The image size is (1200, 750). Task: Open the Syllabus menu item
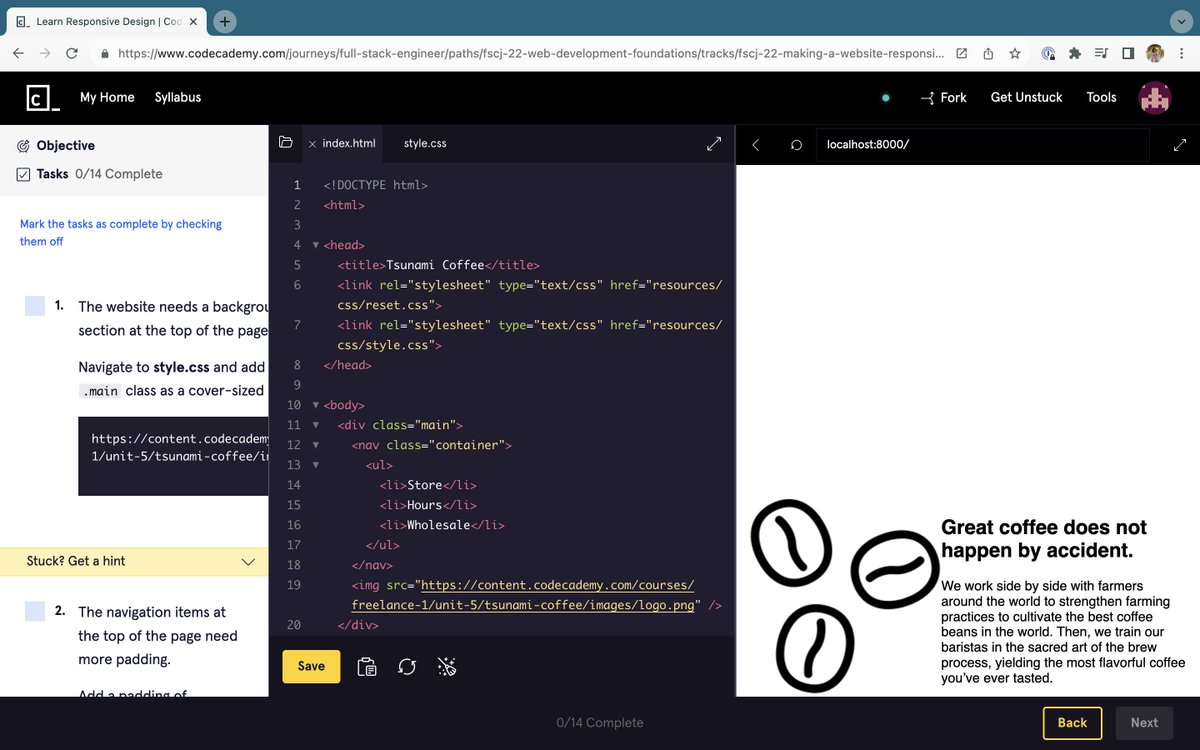(x=178, y=97)
